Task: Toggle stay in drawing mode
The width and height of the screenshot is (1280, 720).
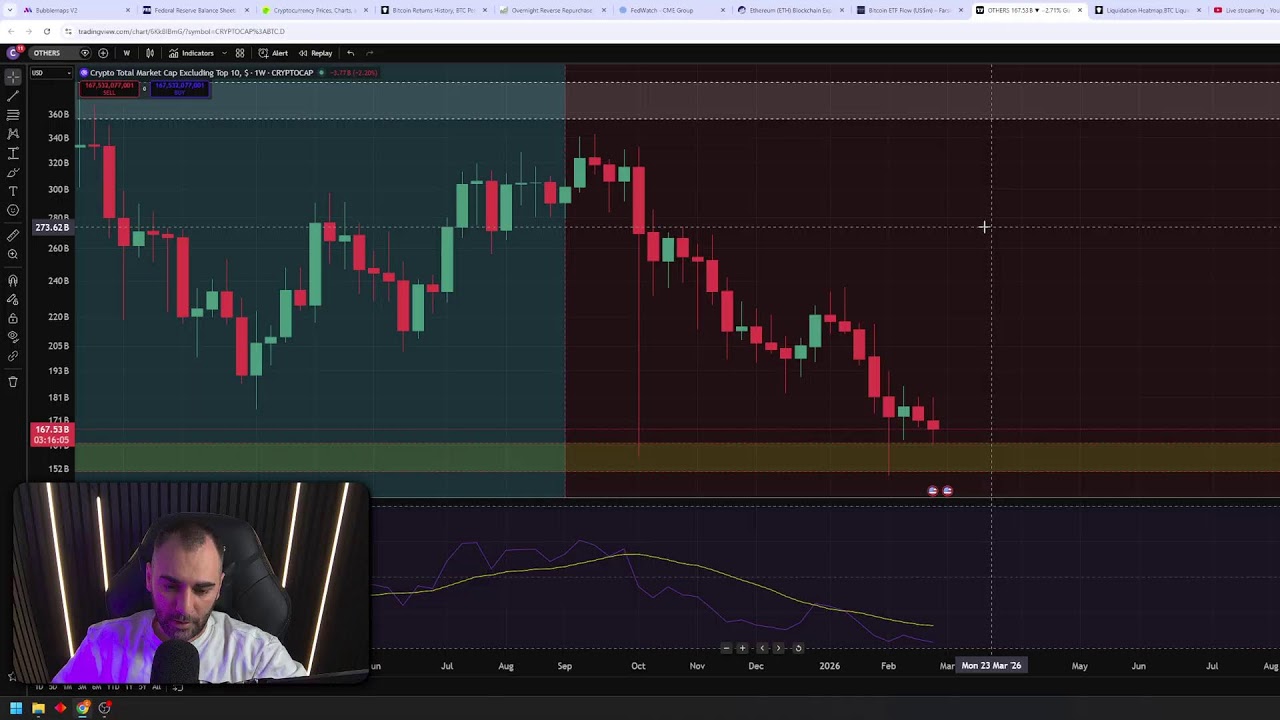Action: tap(13, 300)
